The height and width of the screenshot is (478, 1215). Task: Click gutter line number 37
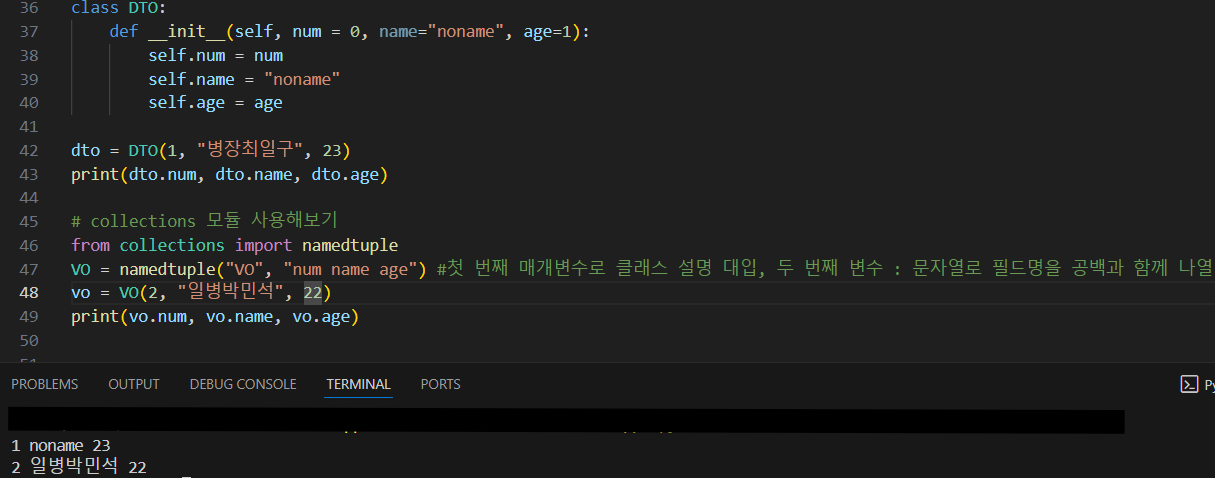pos(28,31)
